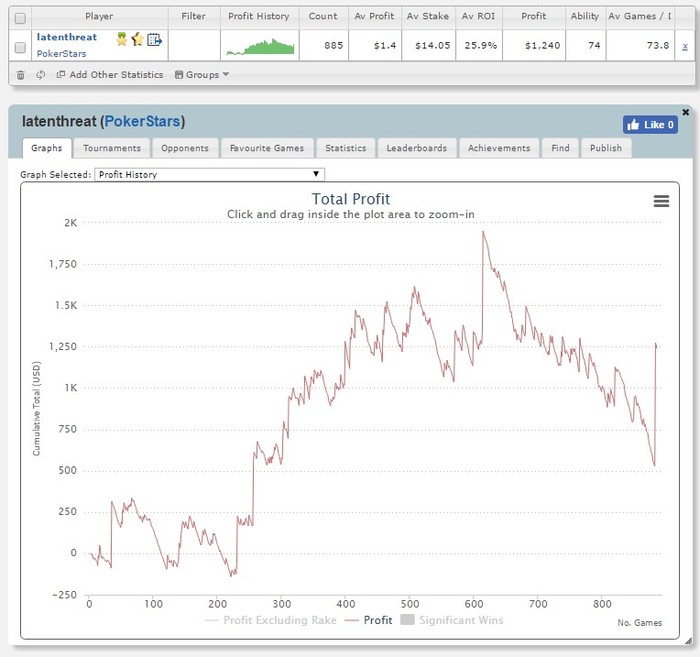
Task: Toggle Significant Wins legend series
Action: pyautogui.click(x=452, y=620)
